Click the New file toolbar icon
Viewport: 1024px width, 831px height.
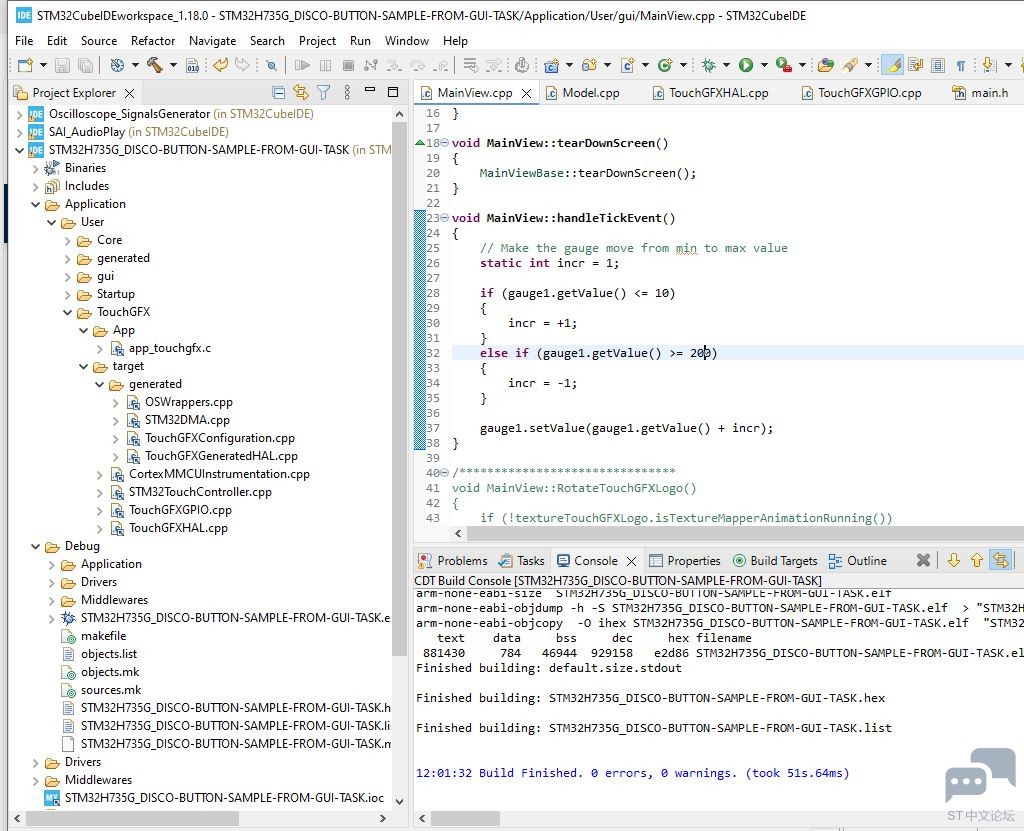point(24,65)
